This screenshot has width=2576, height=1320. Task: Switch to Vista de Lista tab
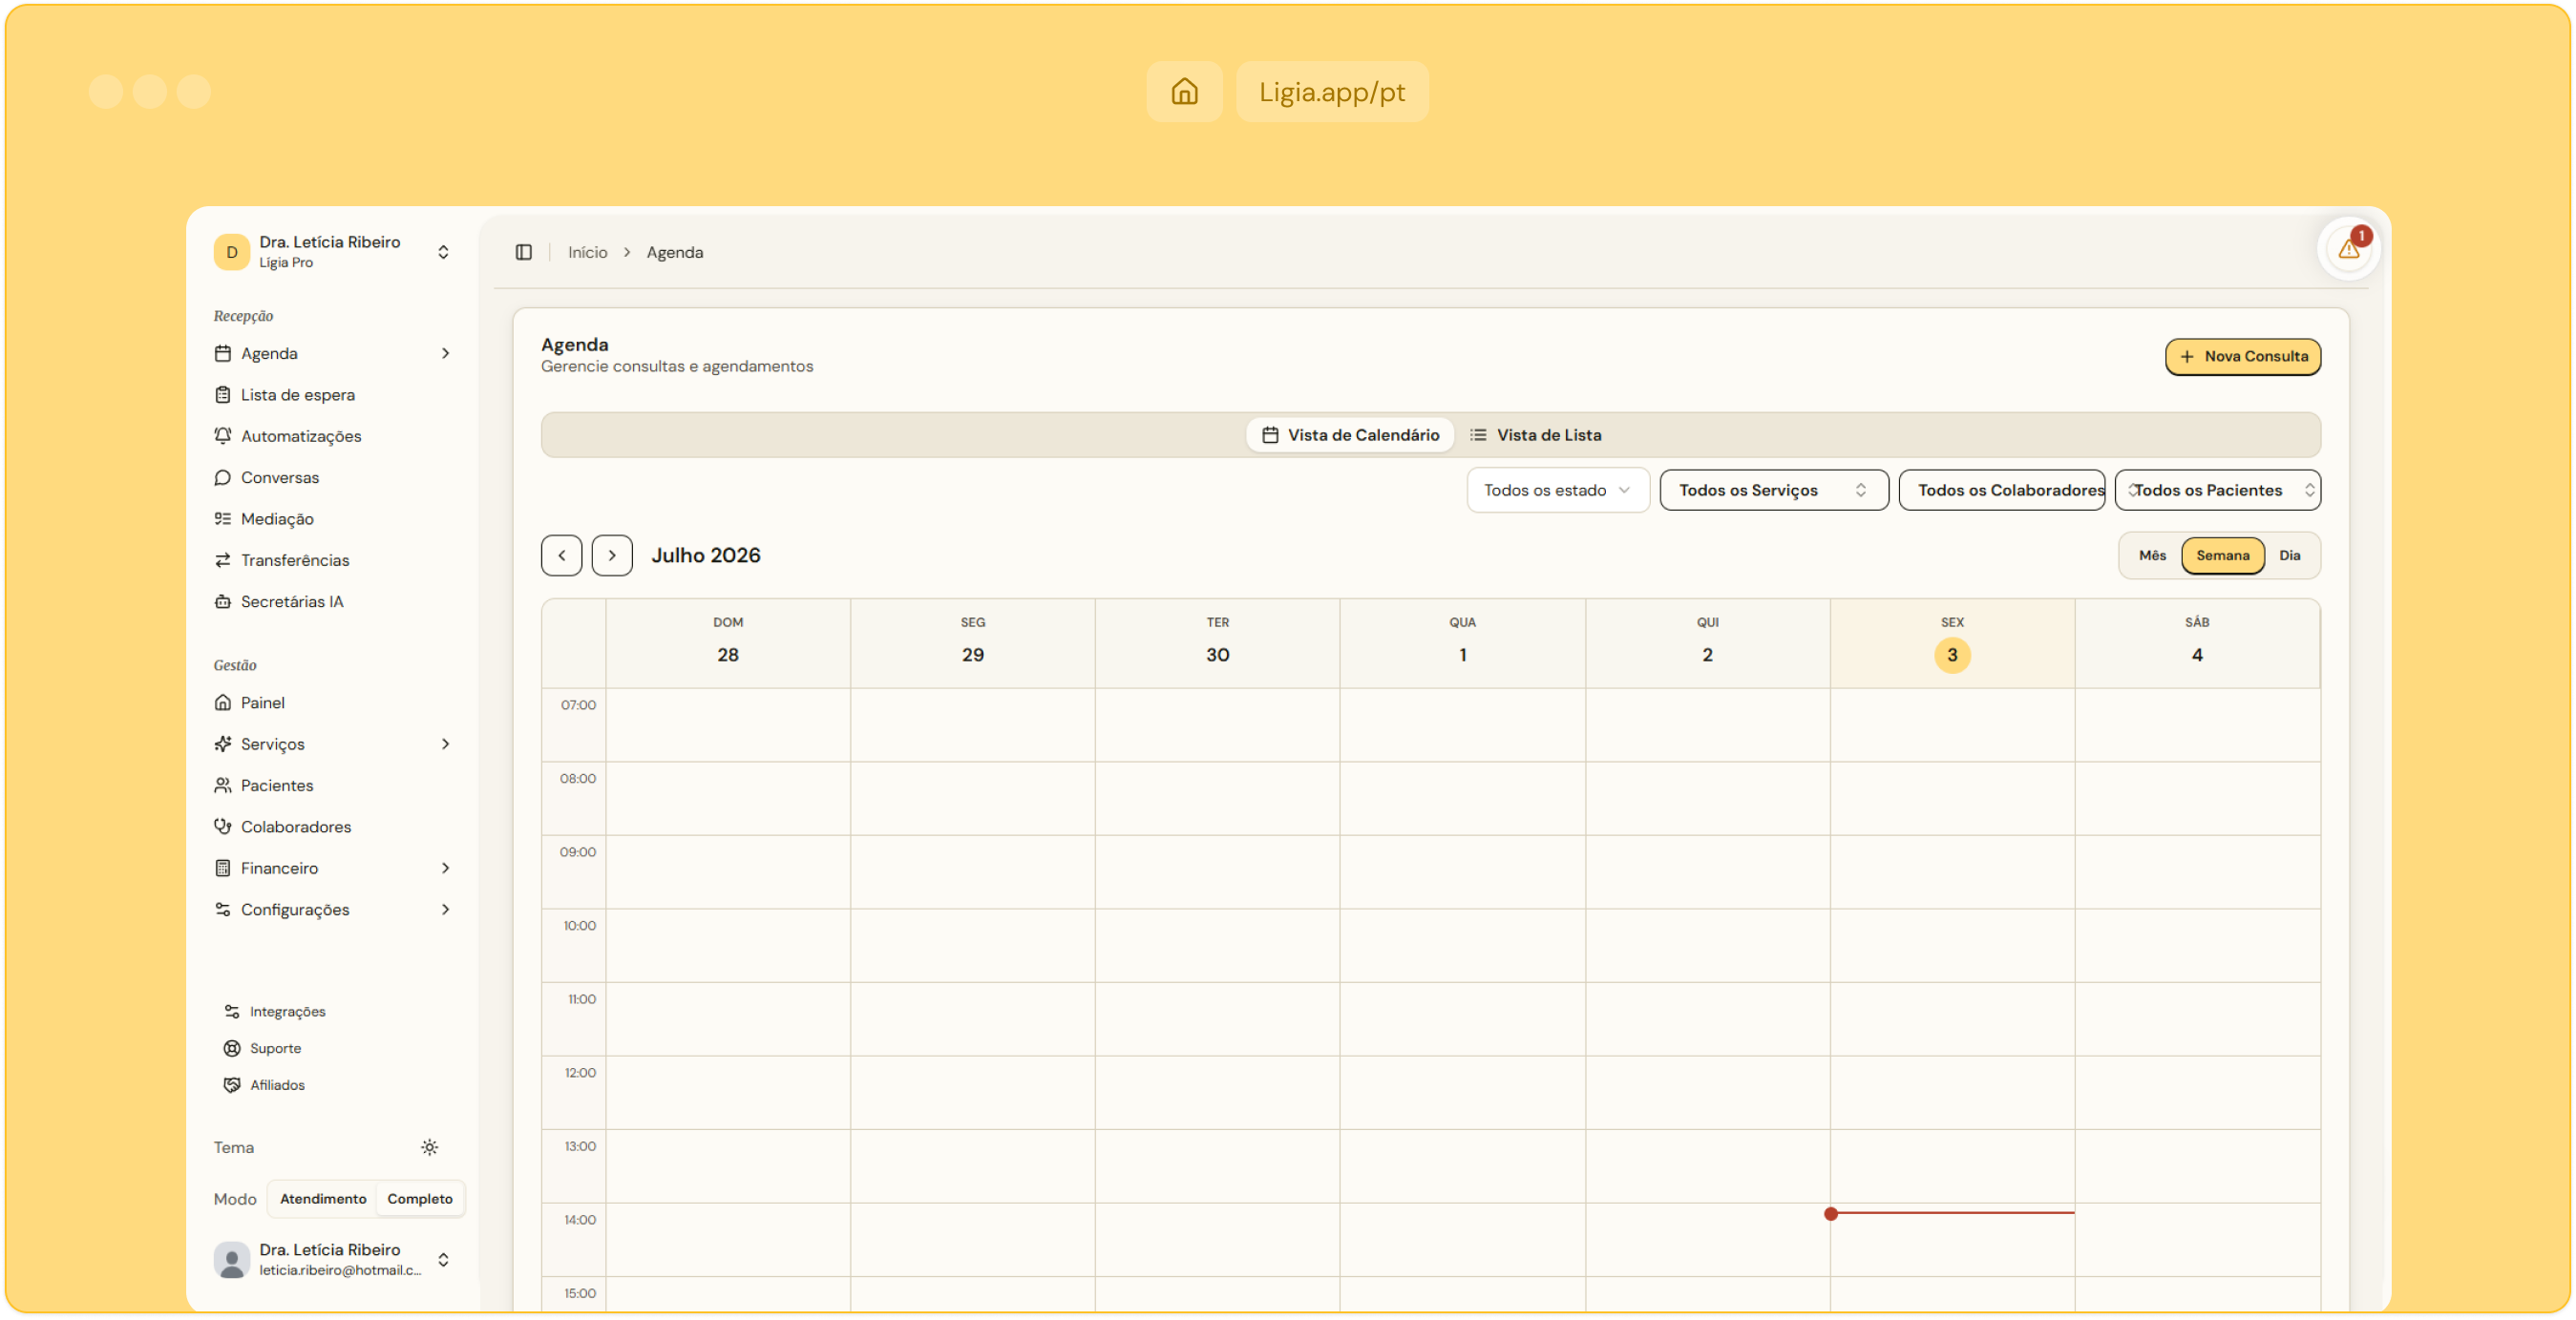(x=1535, y=435)
